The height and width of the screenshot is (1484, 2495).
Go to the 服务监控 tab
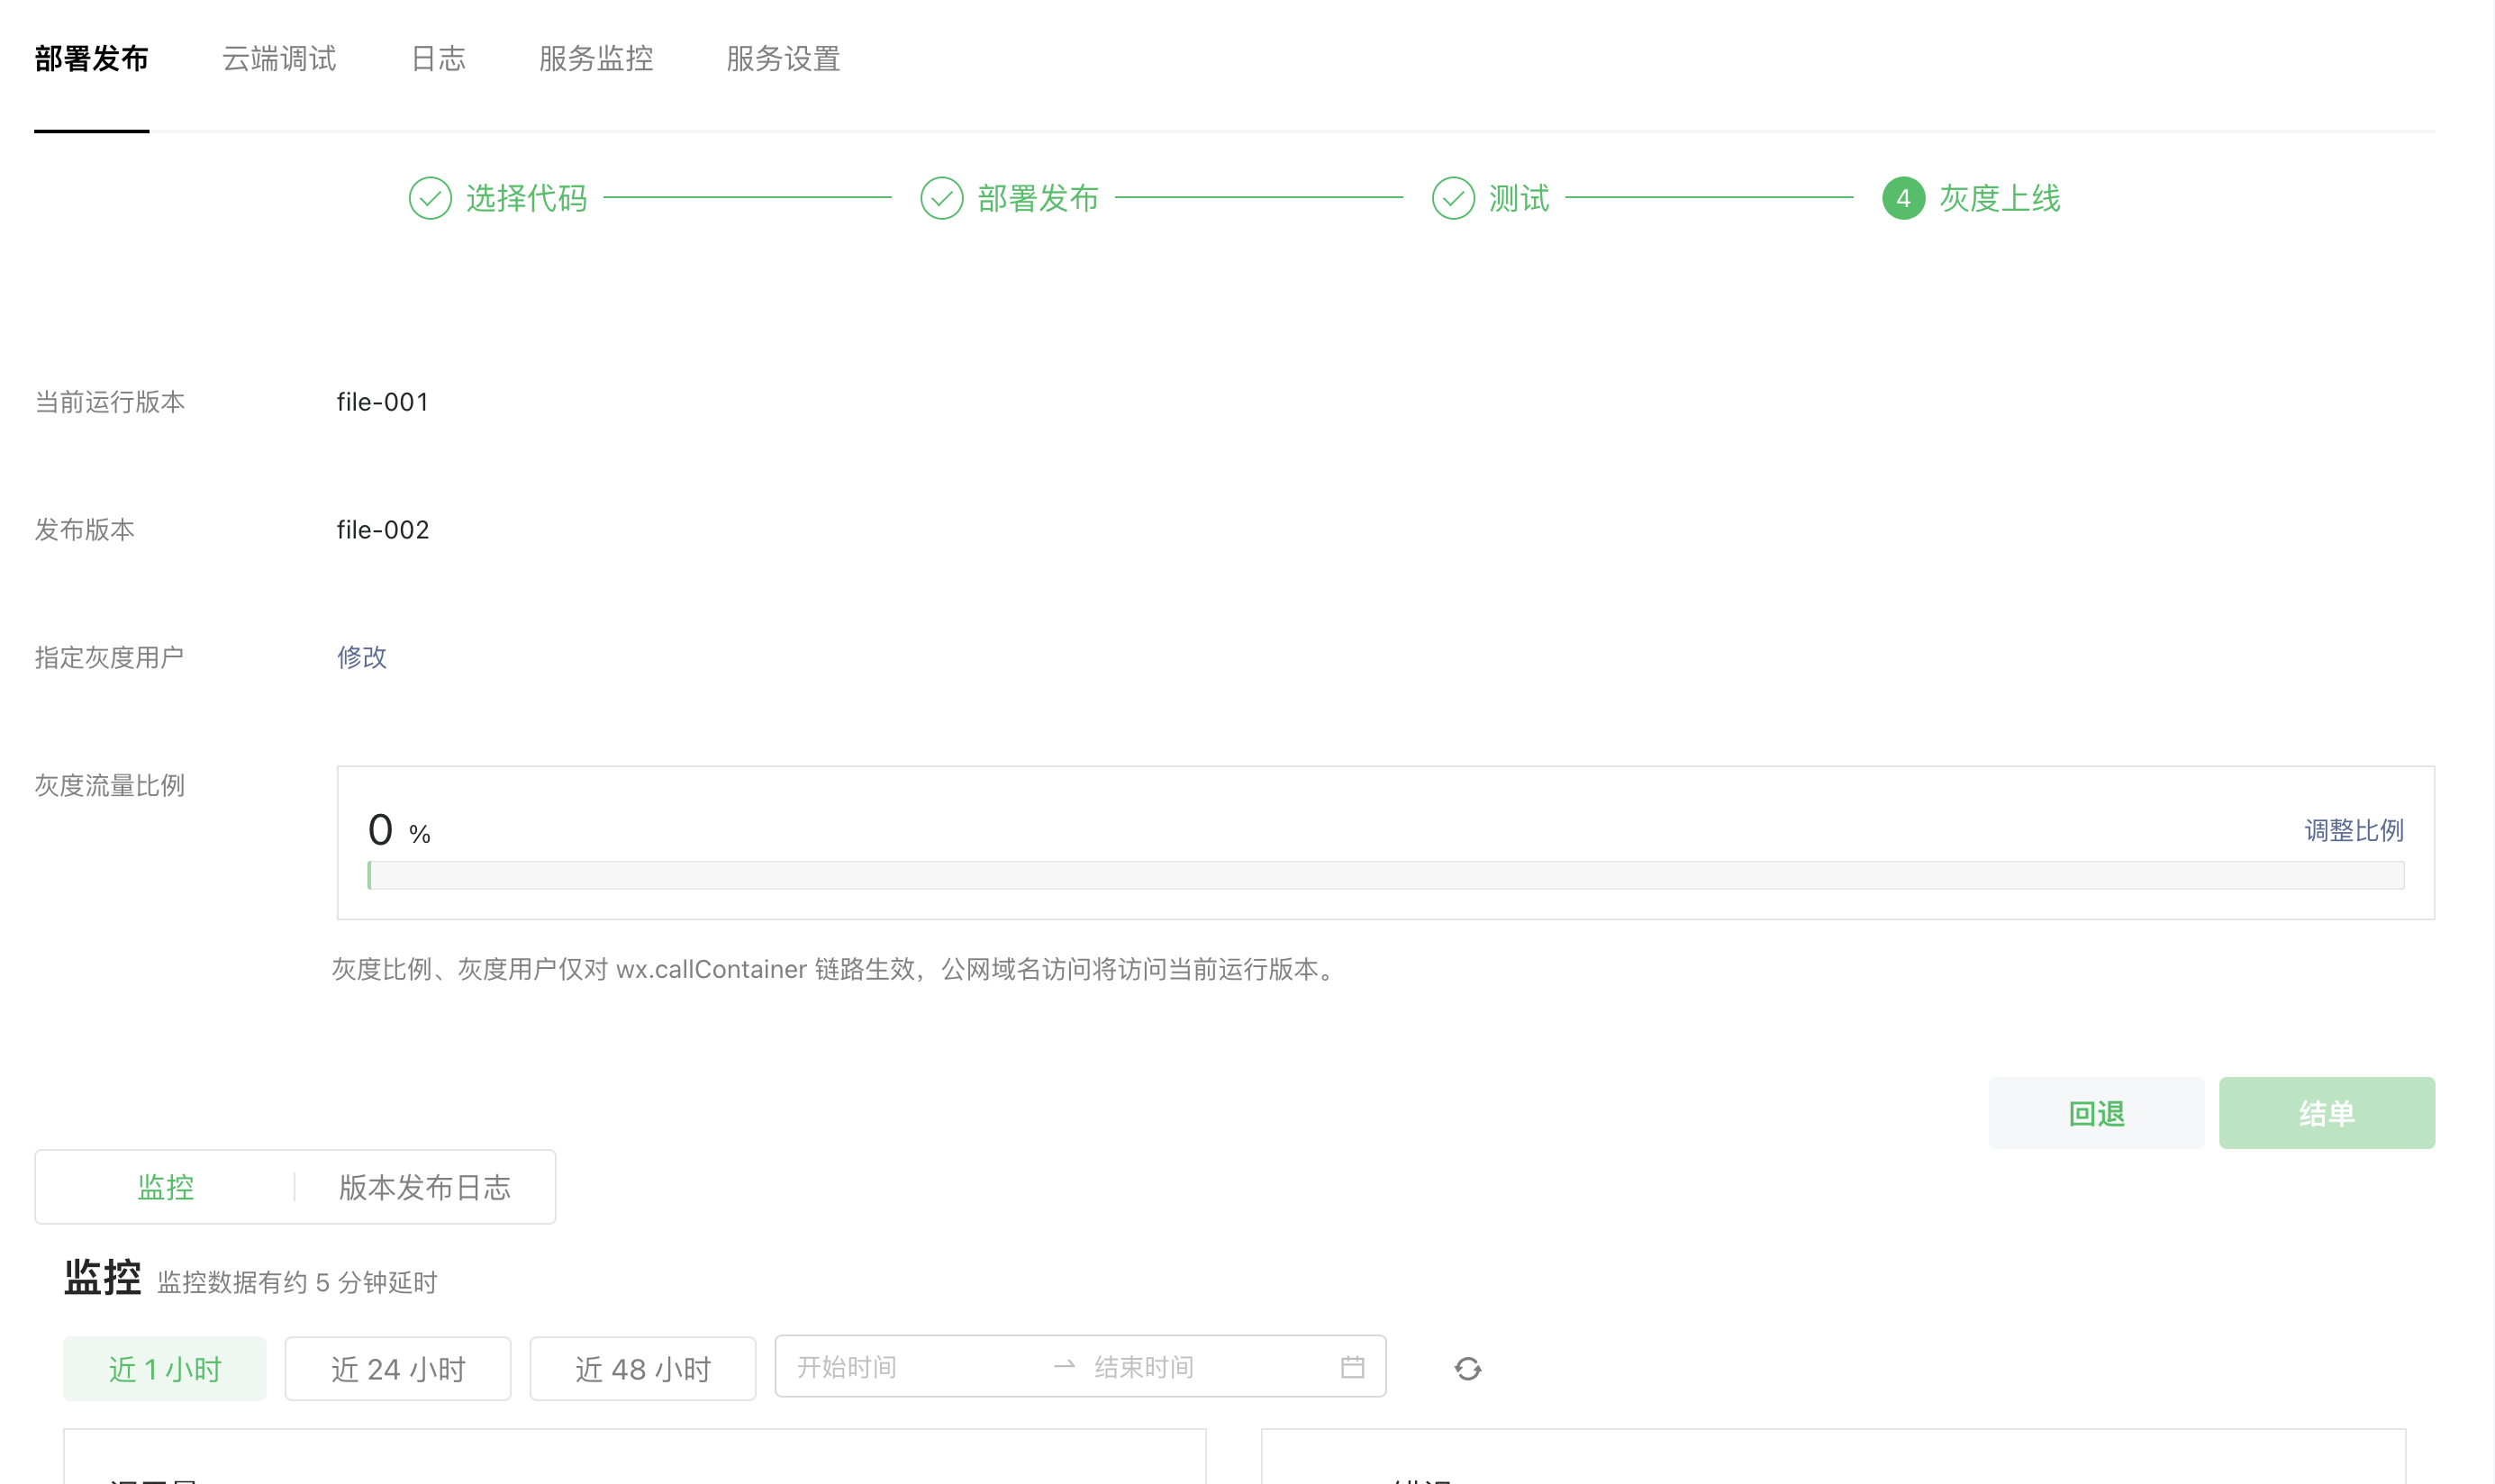[596, 59]
